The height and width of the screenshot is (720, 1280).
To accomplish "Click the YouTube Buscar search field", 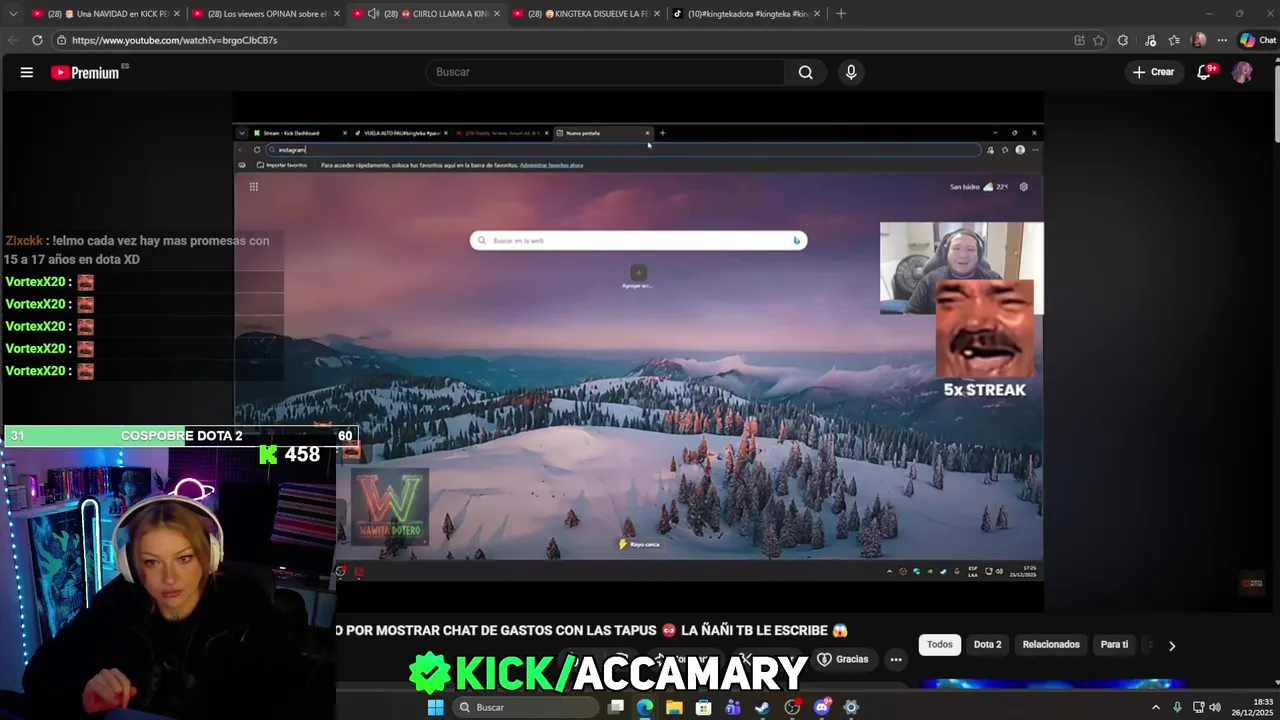I will tap(605, 72).
